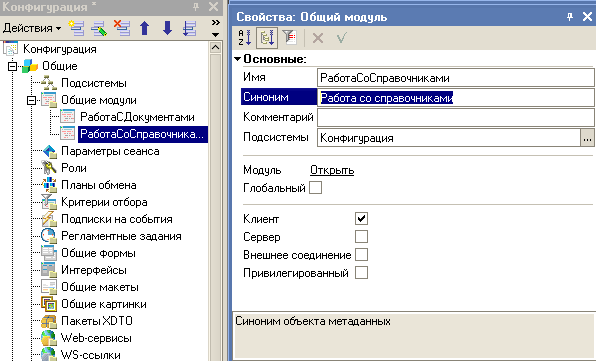Click the Открыть module link
The height and width of the screenshot is (361, 596).
coord(332,170)
